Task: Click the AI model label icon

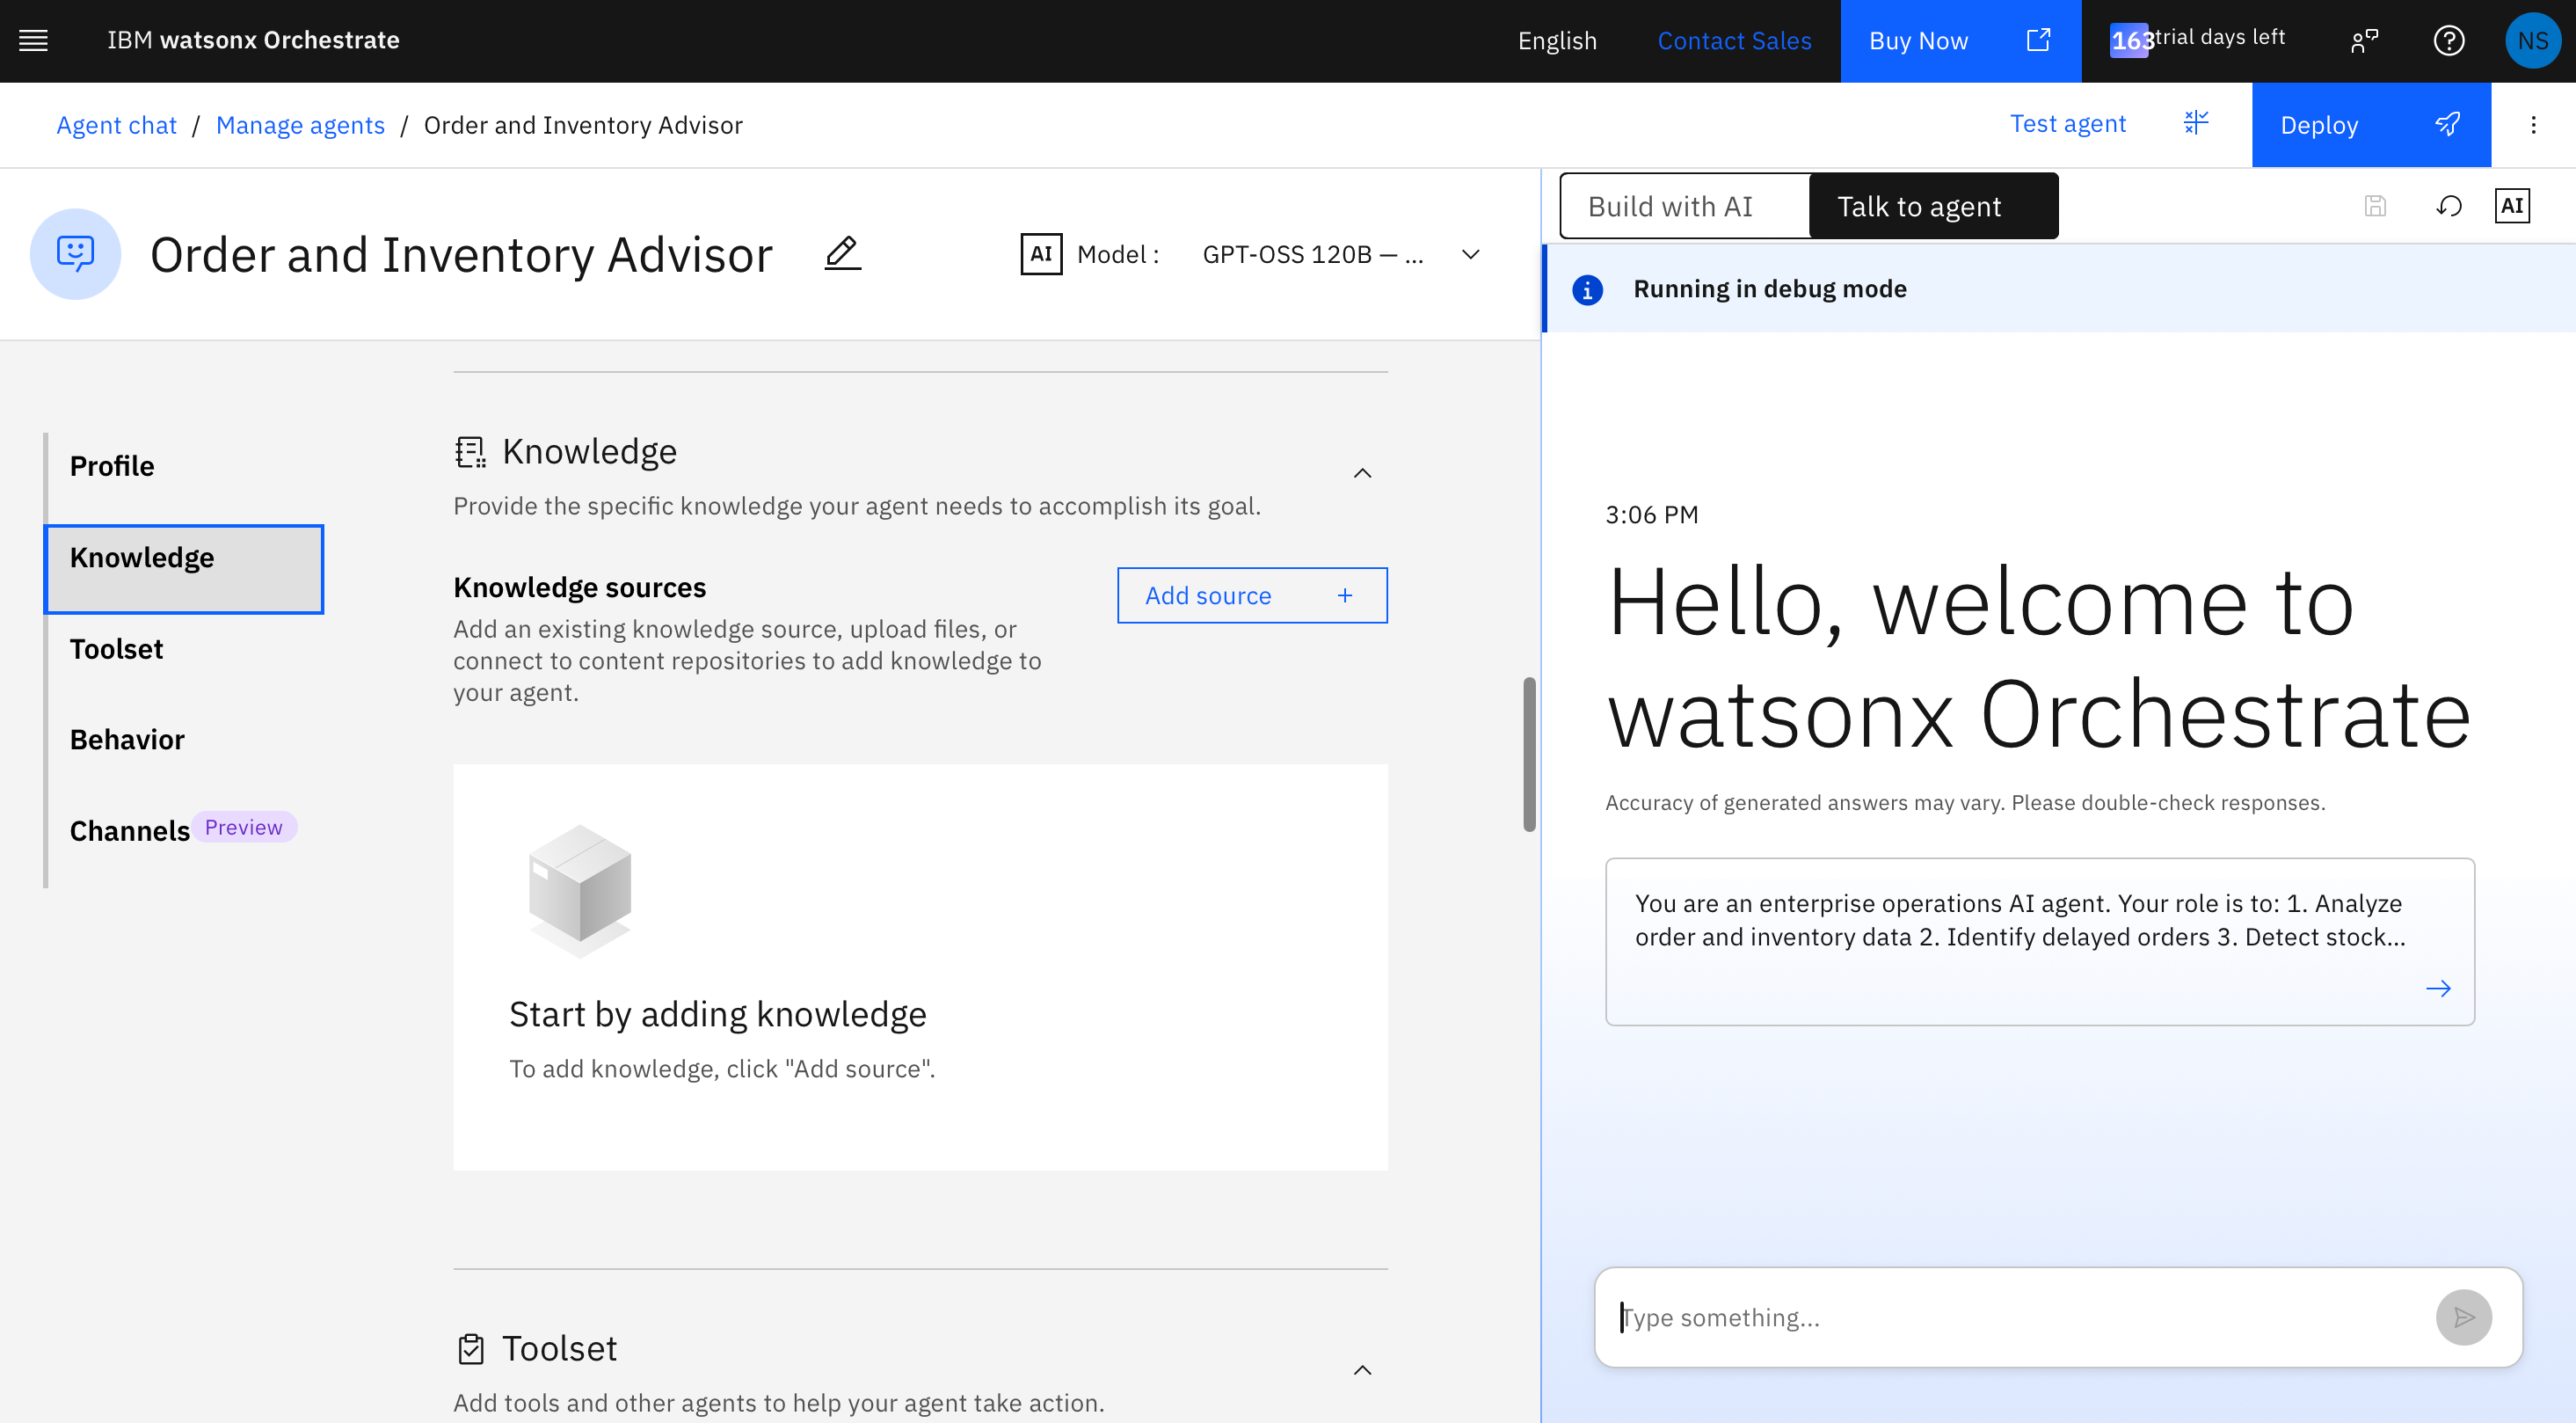Action: (1041, 254)
